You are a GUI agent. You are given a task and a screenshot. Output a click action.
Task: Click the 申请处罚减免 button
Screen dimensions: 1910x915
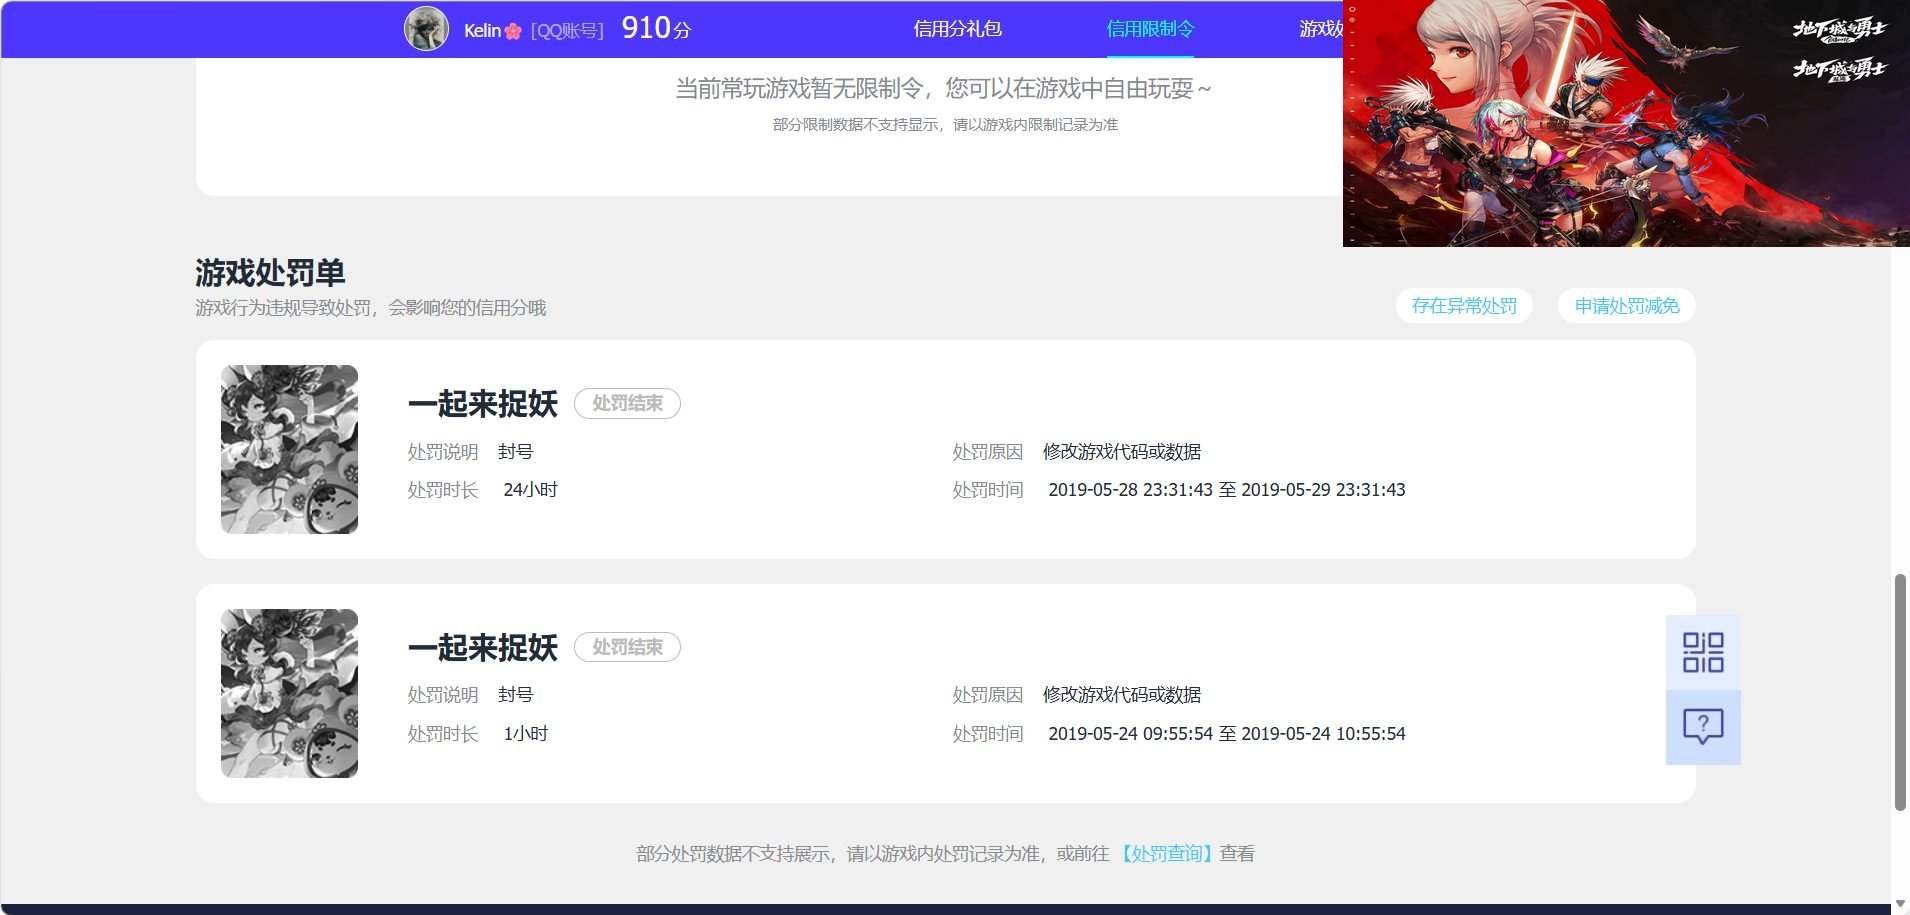tap(1627, 306)
